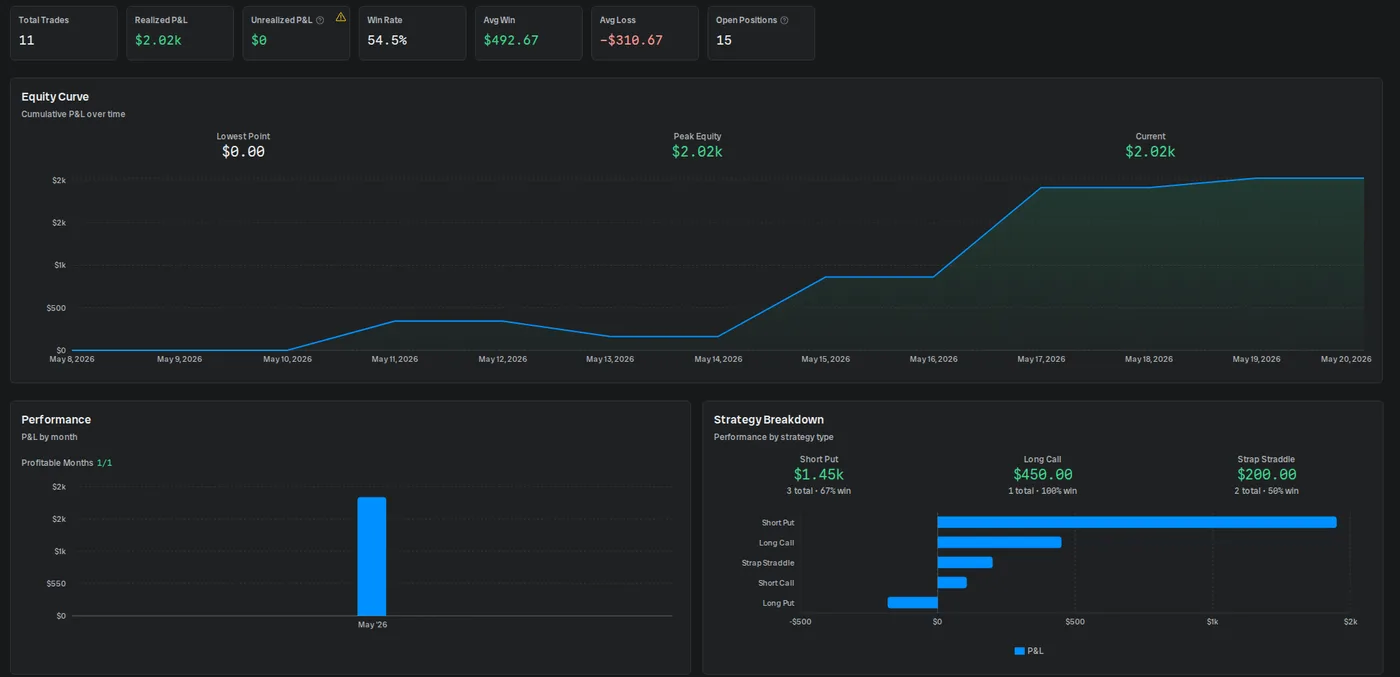Click the -$500 label on strategy chart axis
The image size is (1400, 677).
click(800, 622)
